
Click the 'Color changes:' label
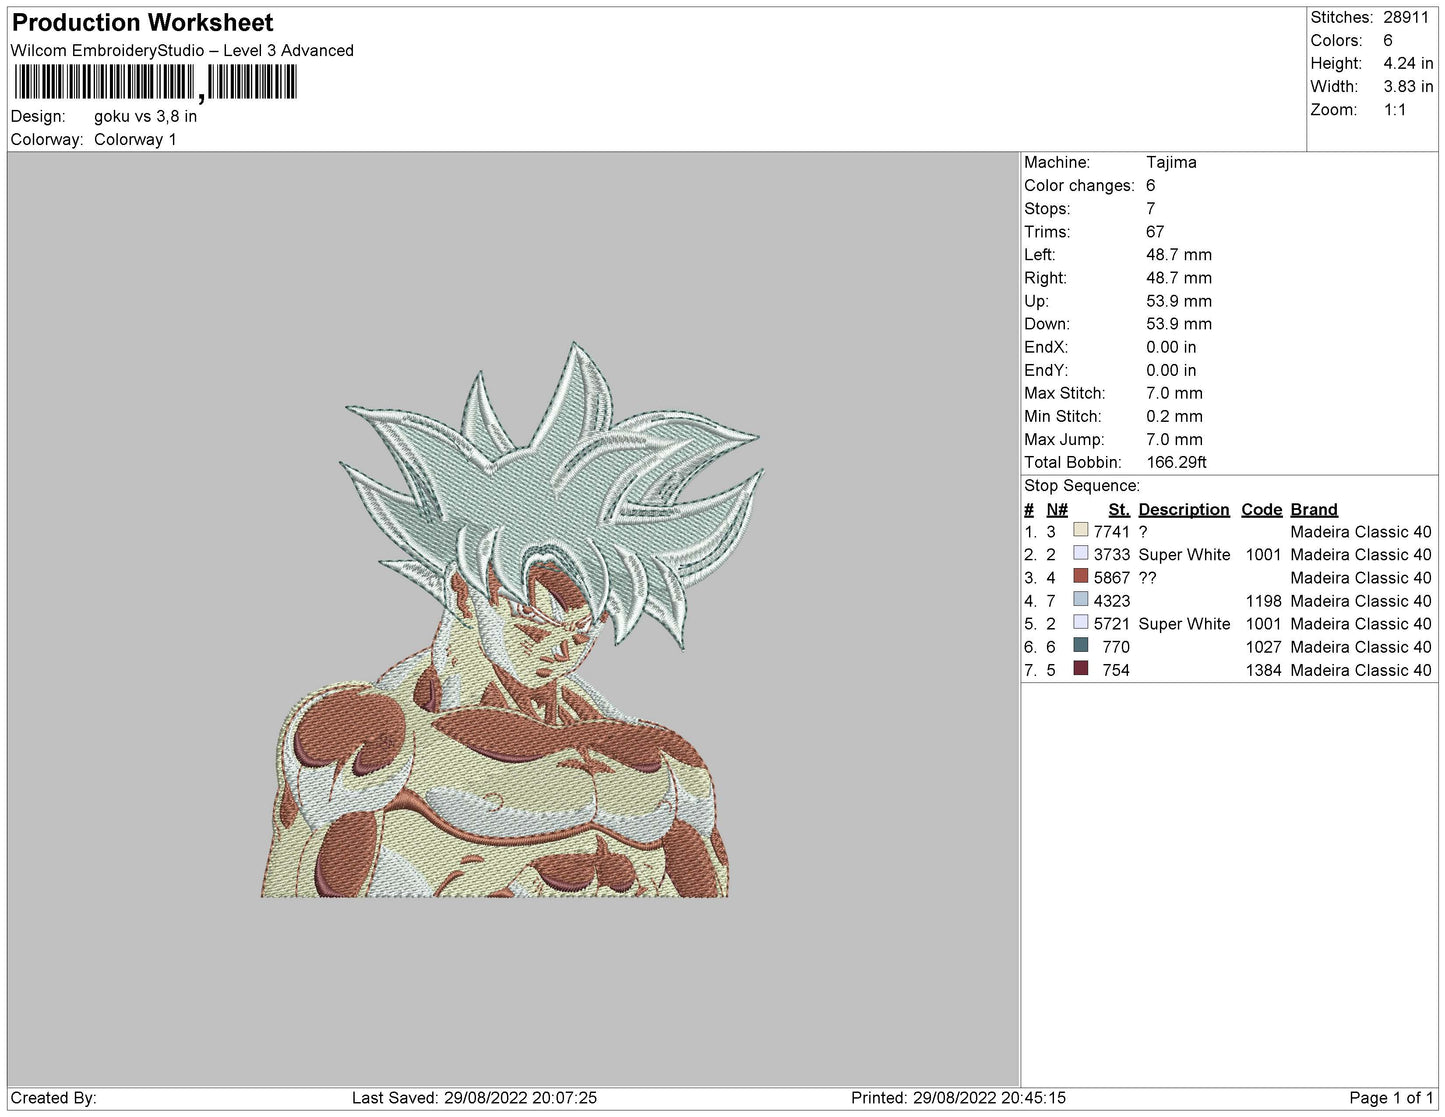pyautogui.click(x=1079, y=185)
